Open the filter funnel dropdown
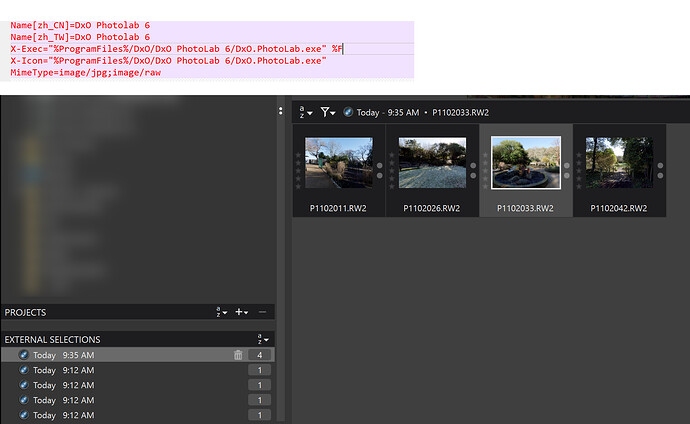Screen dimensions: 690x424 (x=328, y=112)
